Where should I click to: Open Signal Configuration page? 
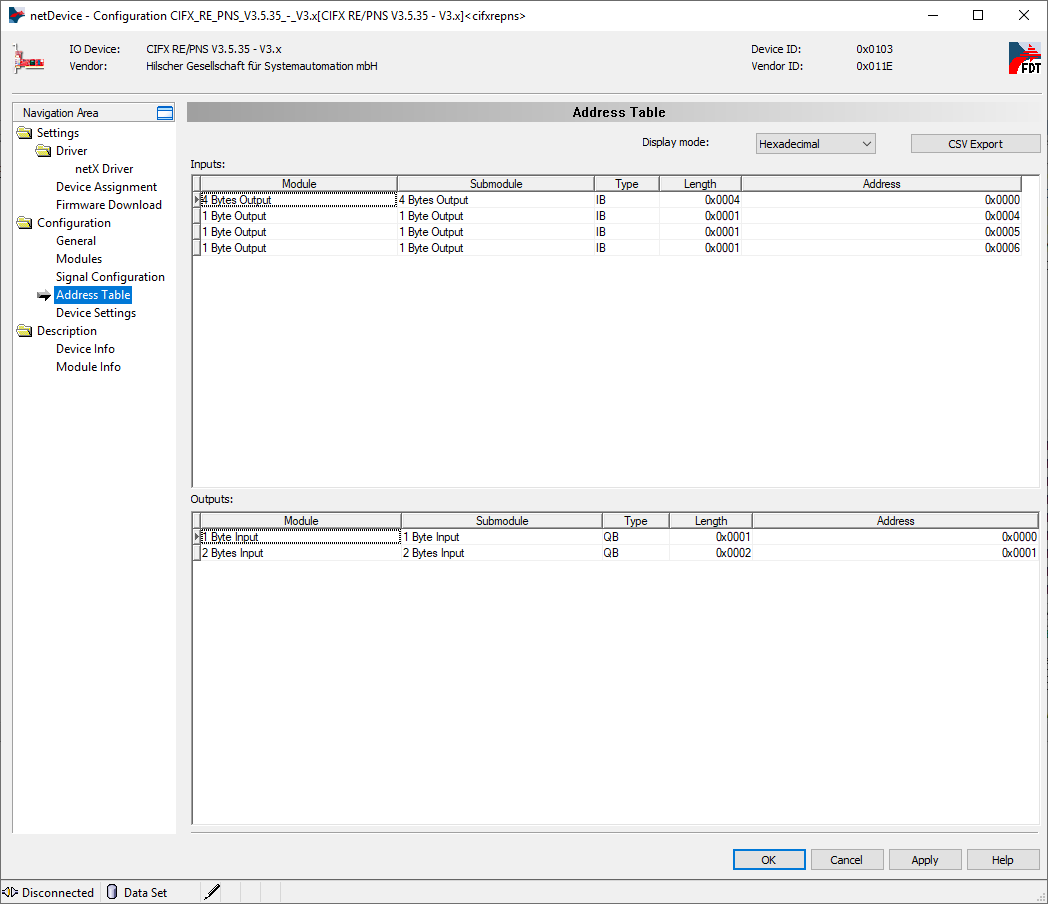(110, 277)
